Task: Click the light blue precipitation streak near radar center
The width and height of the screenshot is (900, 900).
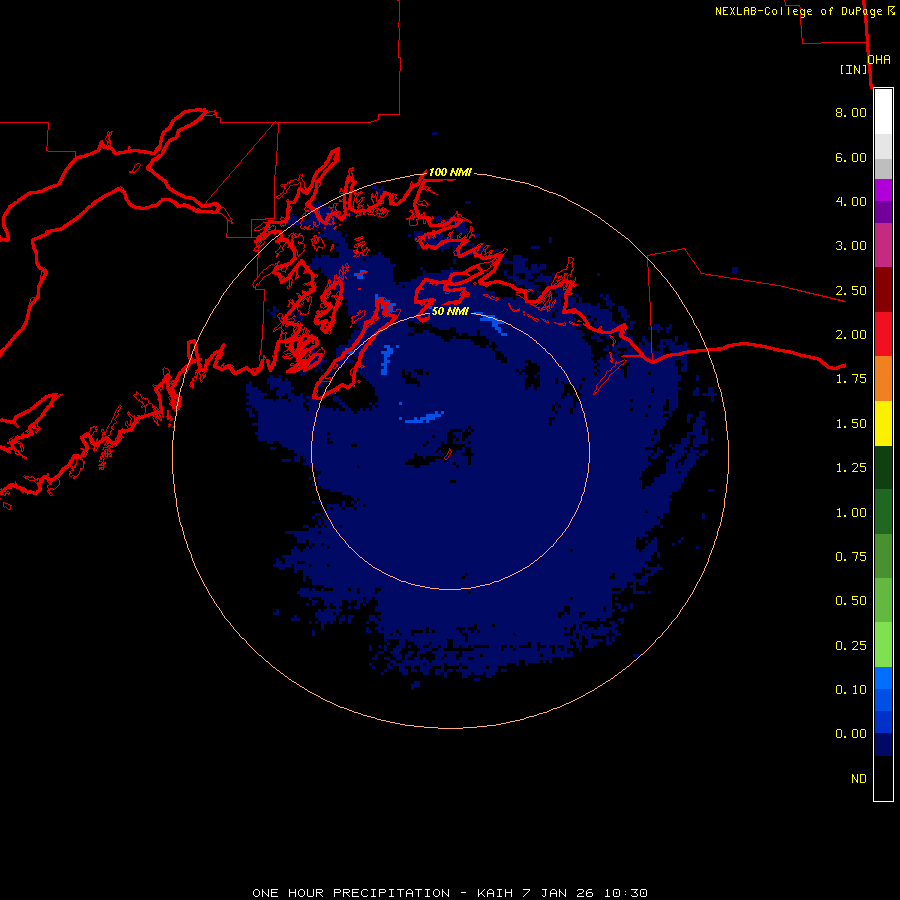Action: coord(422,417)
